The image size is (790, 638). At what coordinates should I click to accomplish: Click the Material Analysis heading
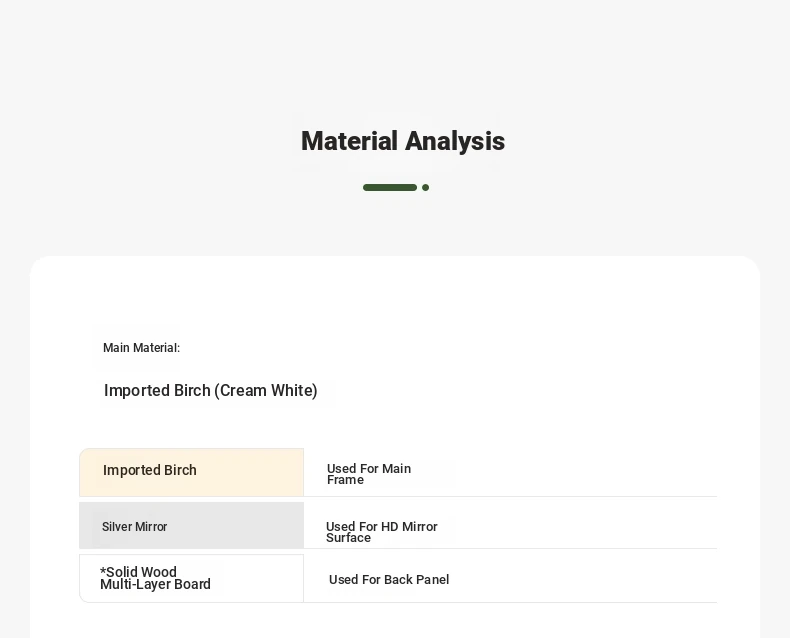click(403, 141)
